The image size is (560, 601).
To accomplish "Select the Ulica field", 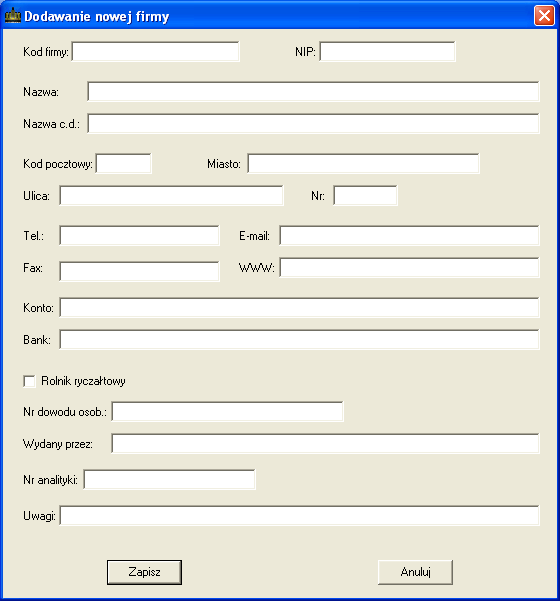I will [171, 195].
